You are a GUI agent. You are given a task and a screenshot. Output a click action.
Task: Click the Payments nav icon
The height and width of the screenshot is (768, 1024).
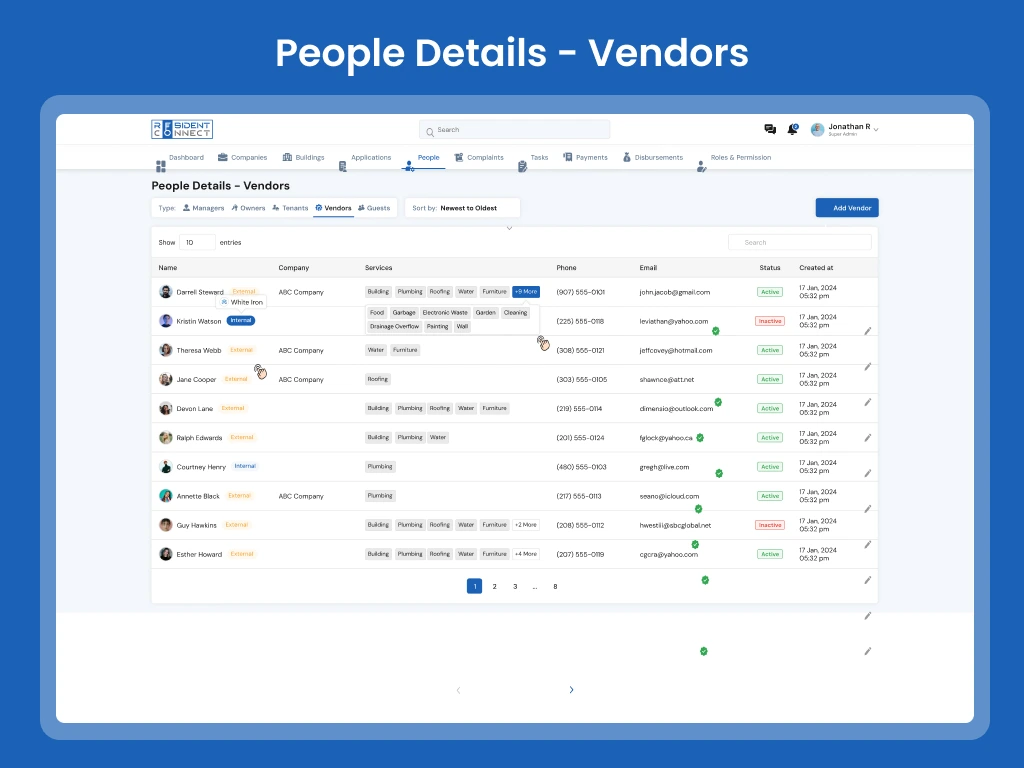click(x=568, y=157)
